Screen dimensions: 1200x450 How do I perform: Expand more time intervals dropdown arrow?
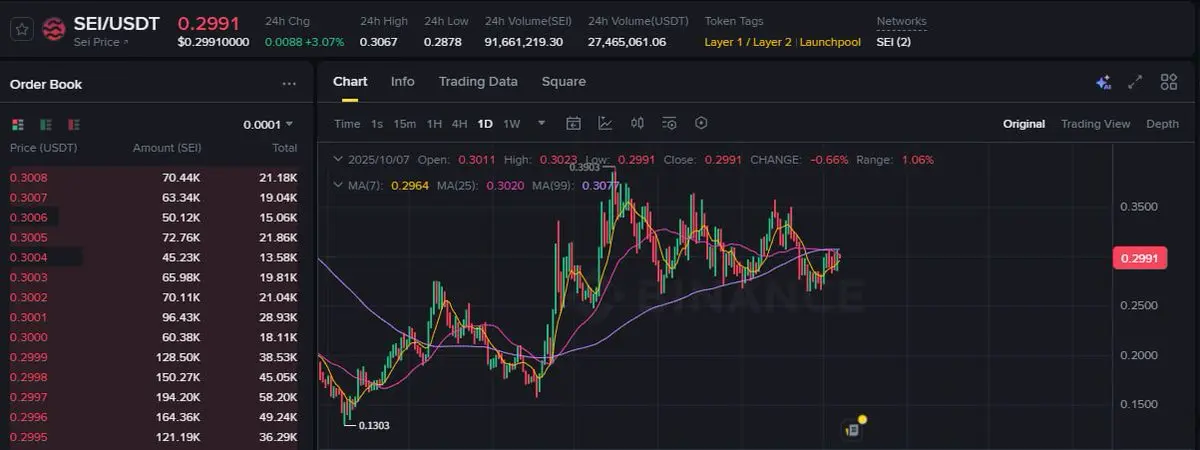click(542, 124)
